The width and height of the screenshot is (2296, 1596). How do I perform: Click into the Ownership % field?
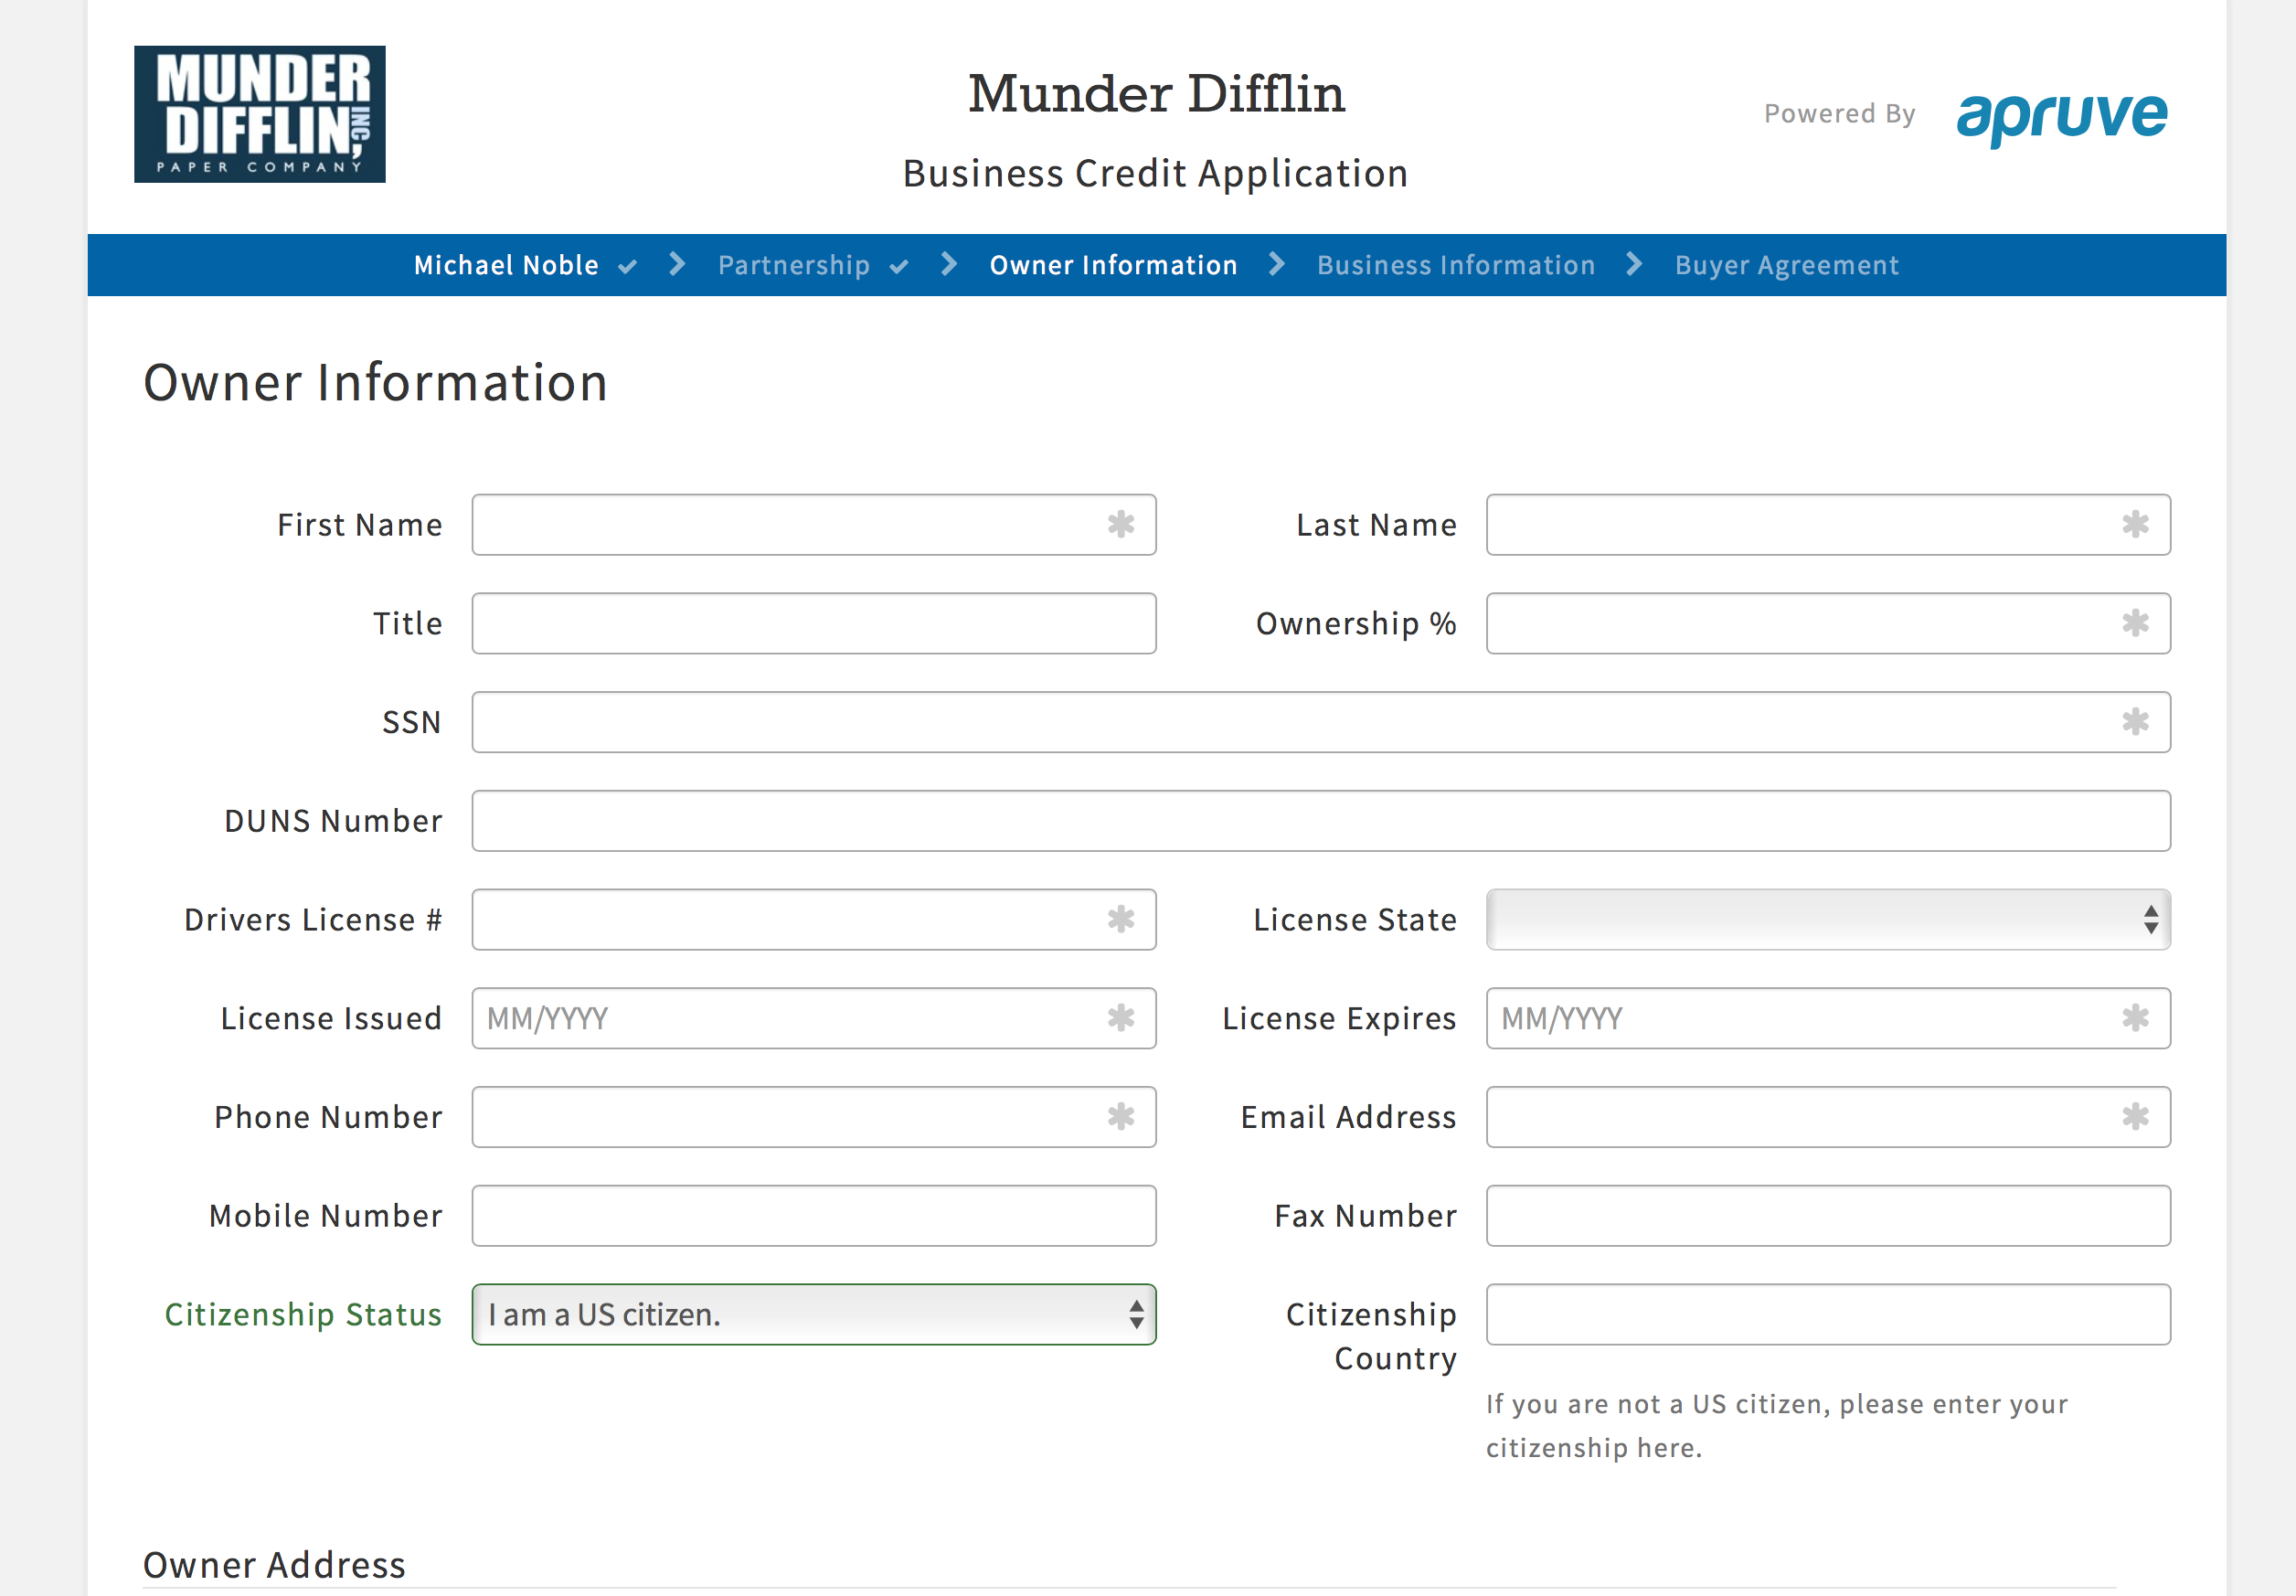coord(1800,624)
